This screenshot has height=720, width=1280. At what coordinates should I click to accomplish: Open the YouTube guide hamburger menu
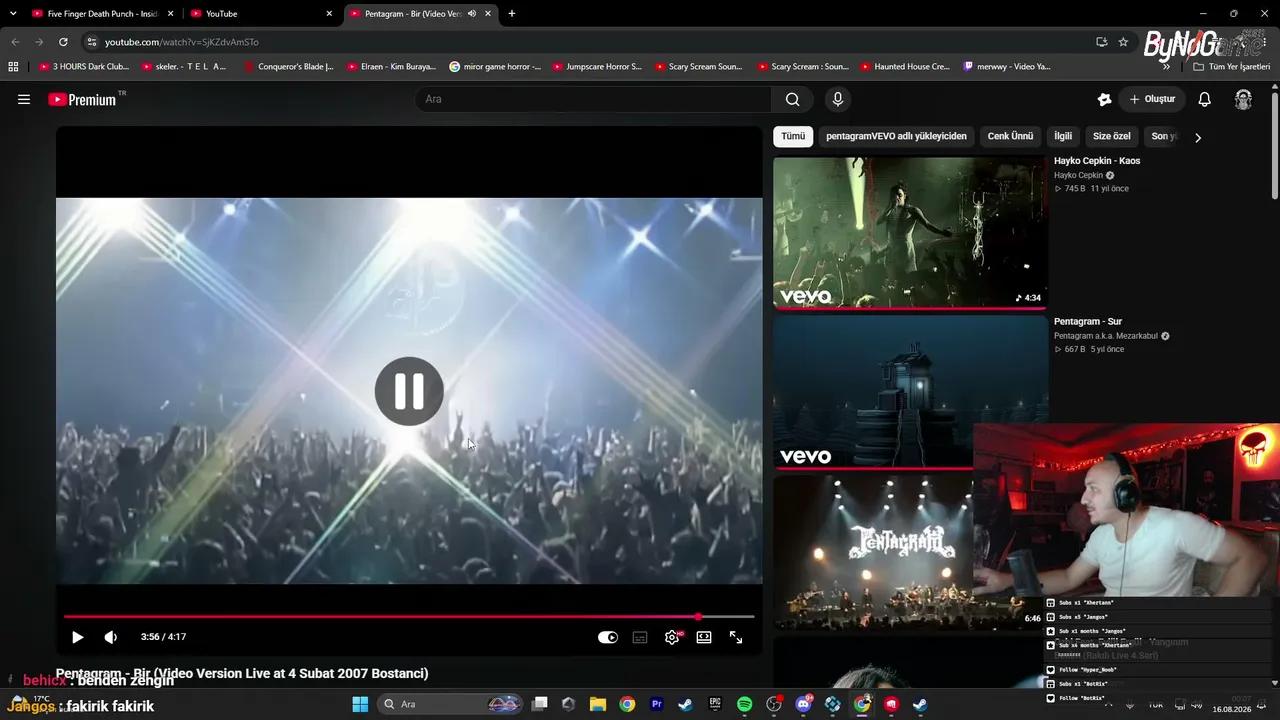pos(24,99)
